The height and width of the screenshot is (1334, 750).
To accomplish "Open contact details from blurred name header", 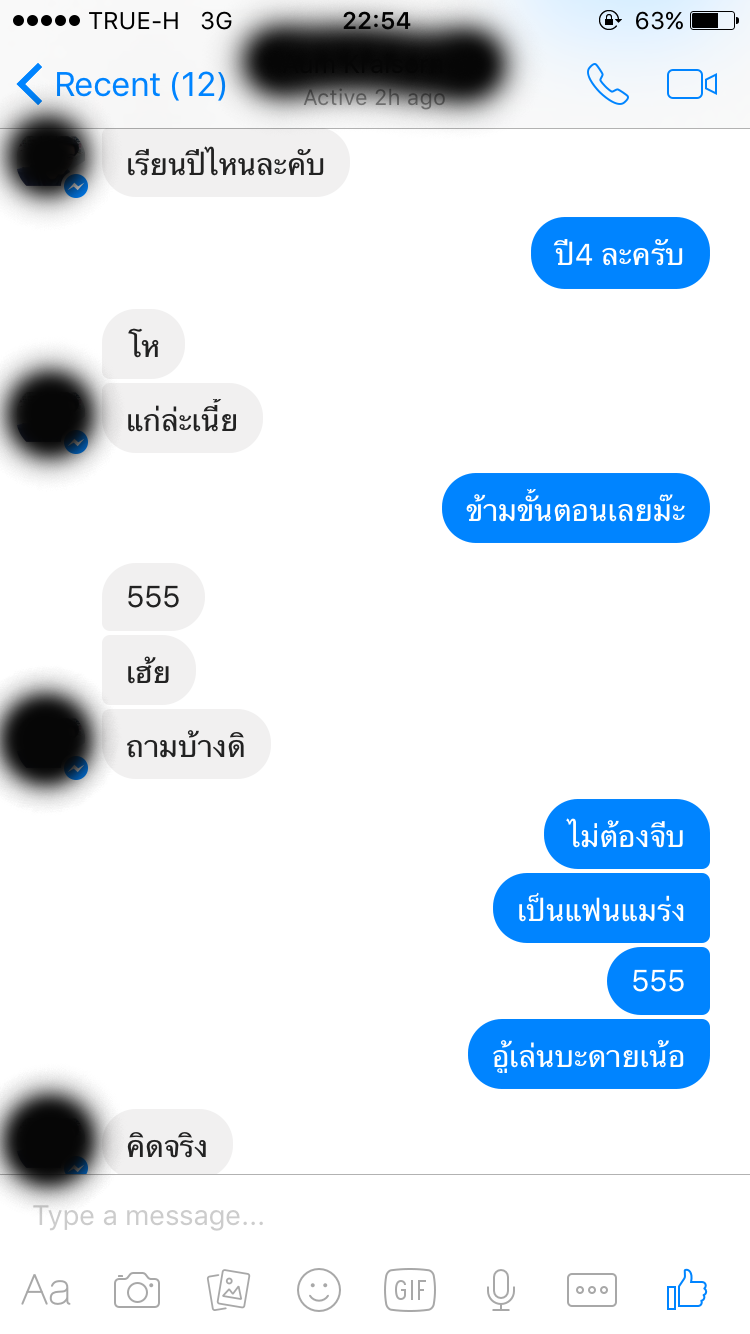I will tap(374, 68).
